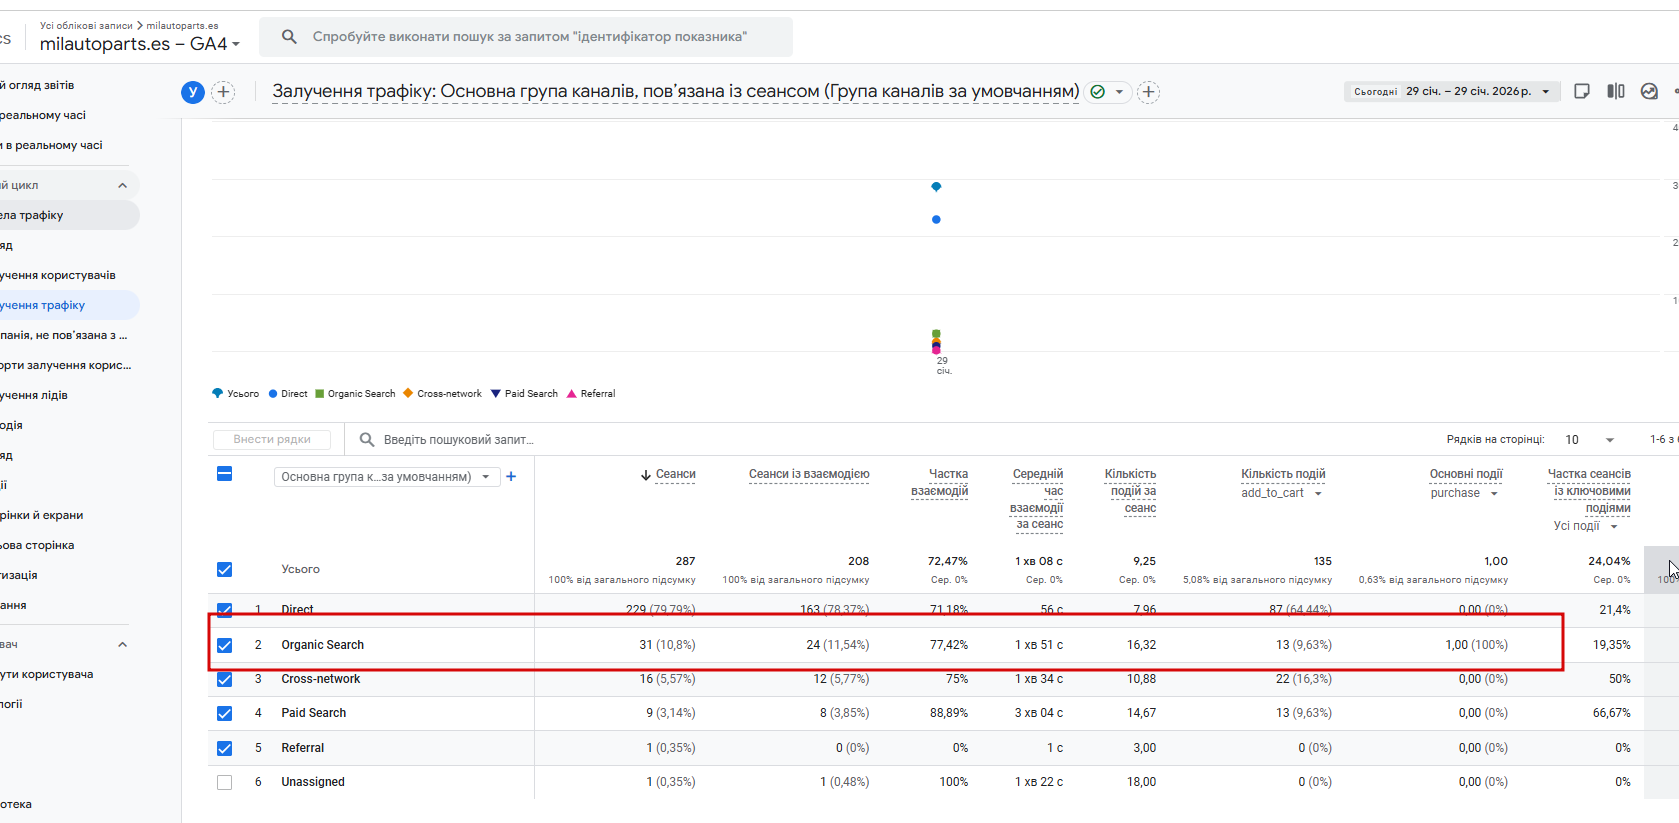The image size is (1679, 823).
Task: Open the Insights trend icon in the report toolbar
Action: [x=1650, y=91]
